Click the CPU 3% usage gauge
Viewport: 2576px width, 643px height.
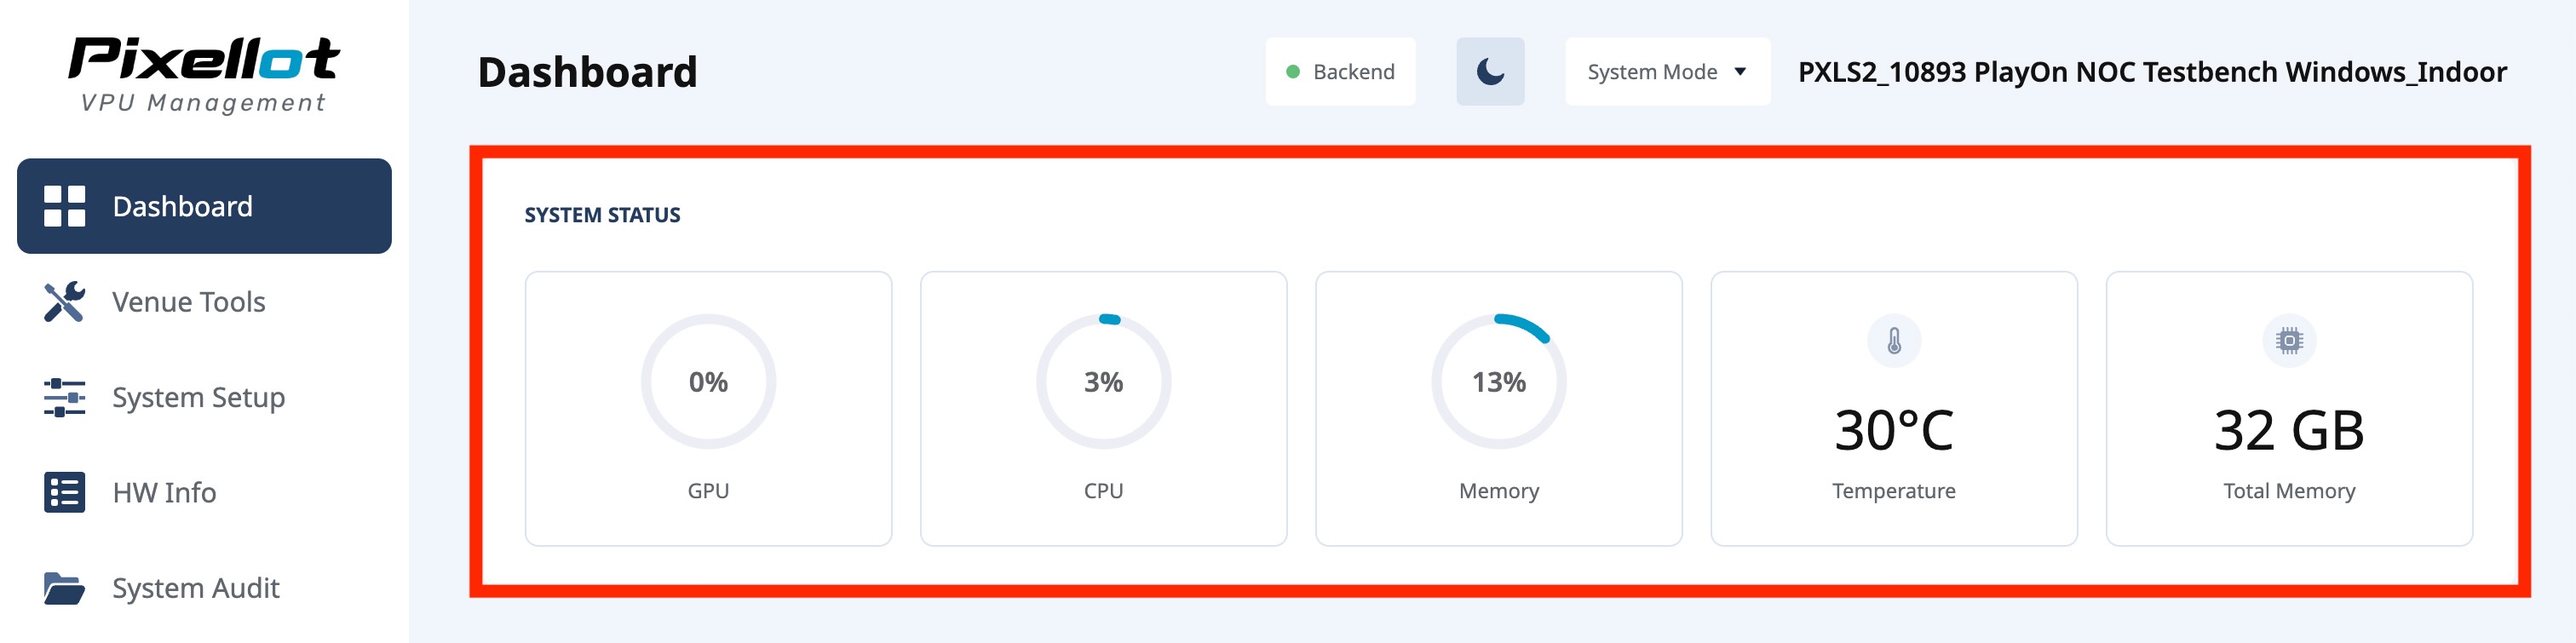pos(1103,382)
